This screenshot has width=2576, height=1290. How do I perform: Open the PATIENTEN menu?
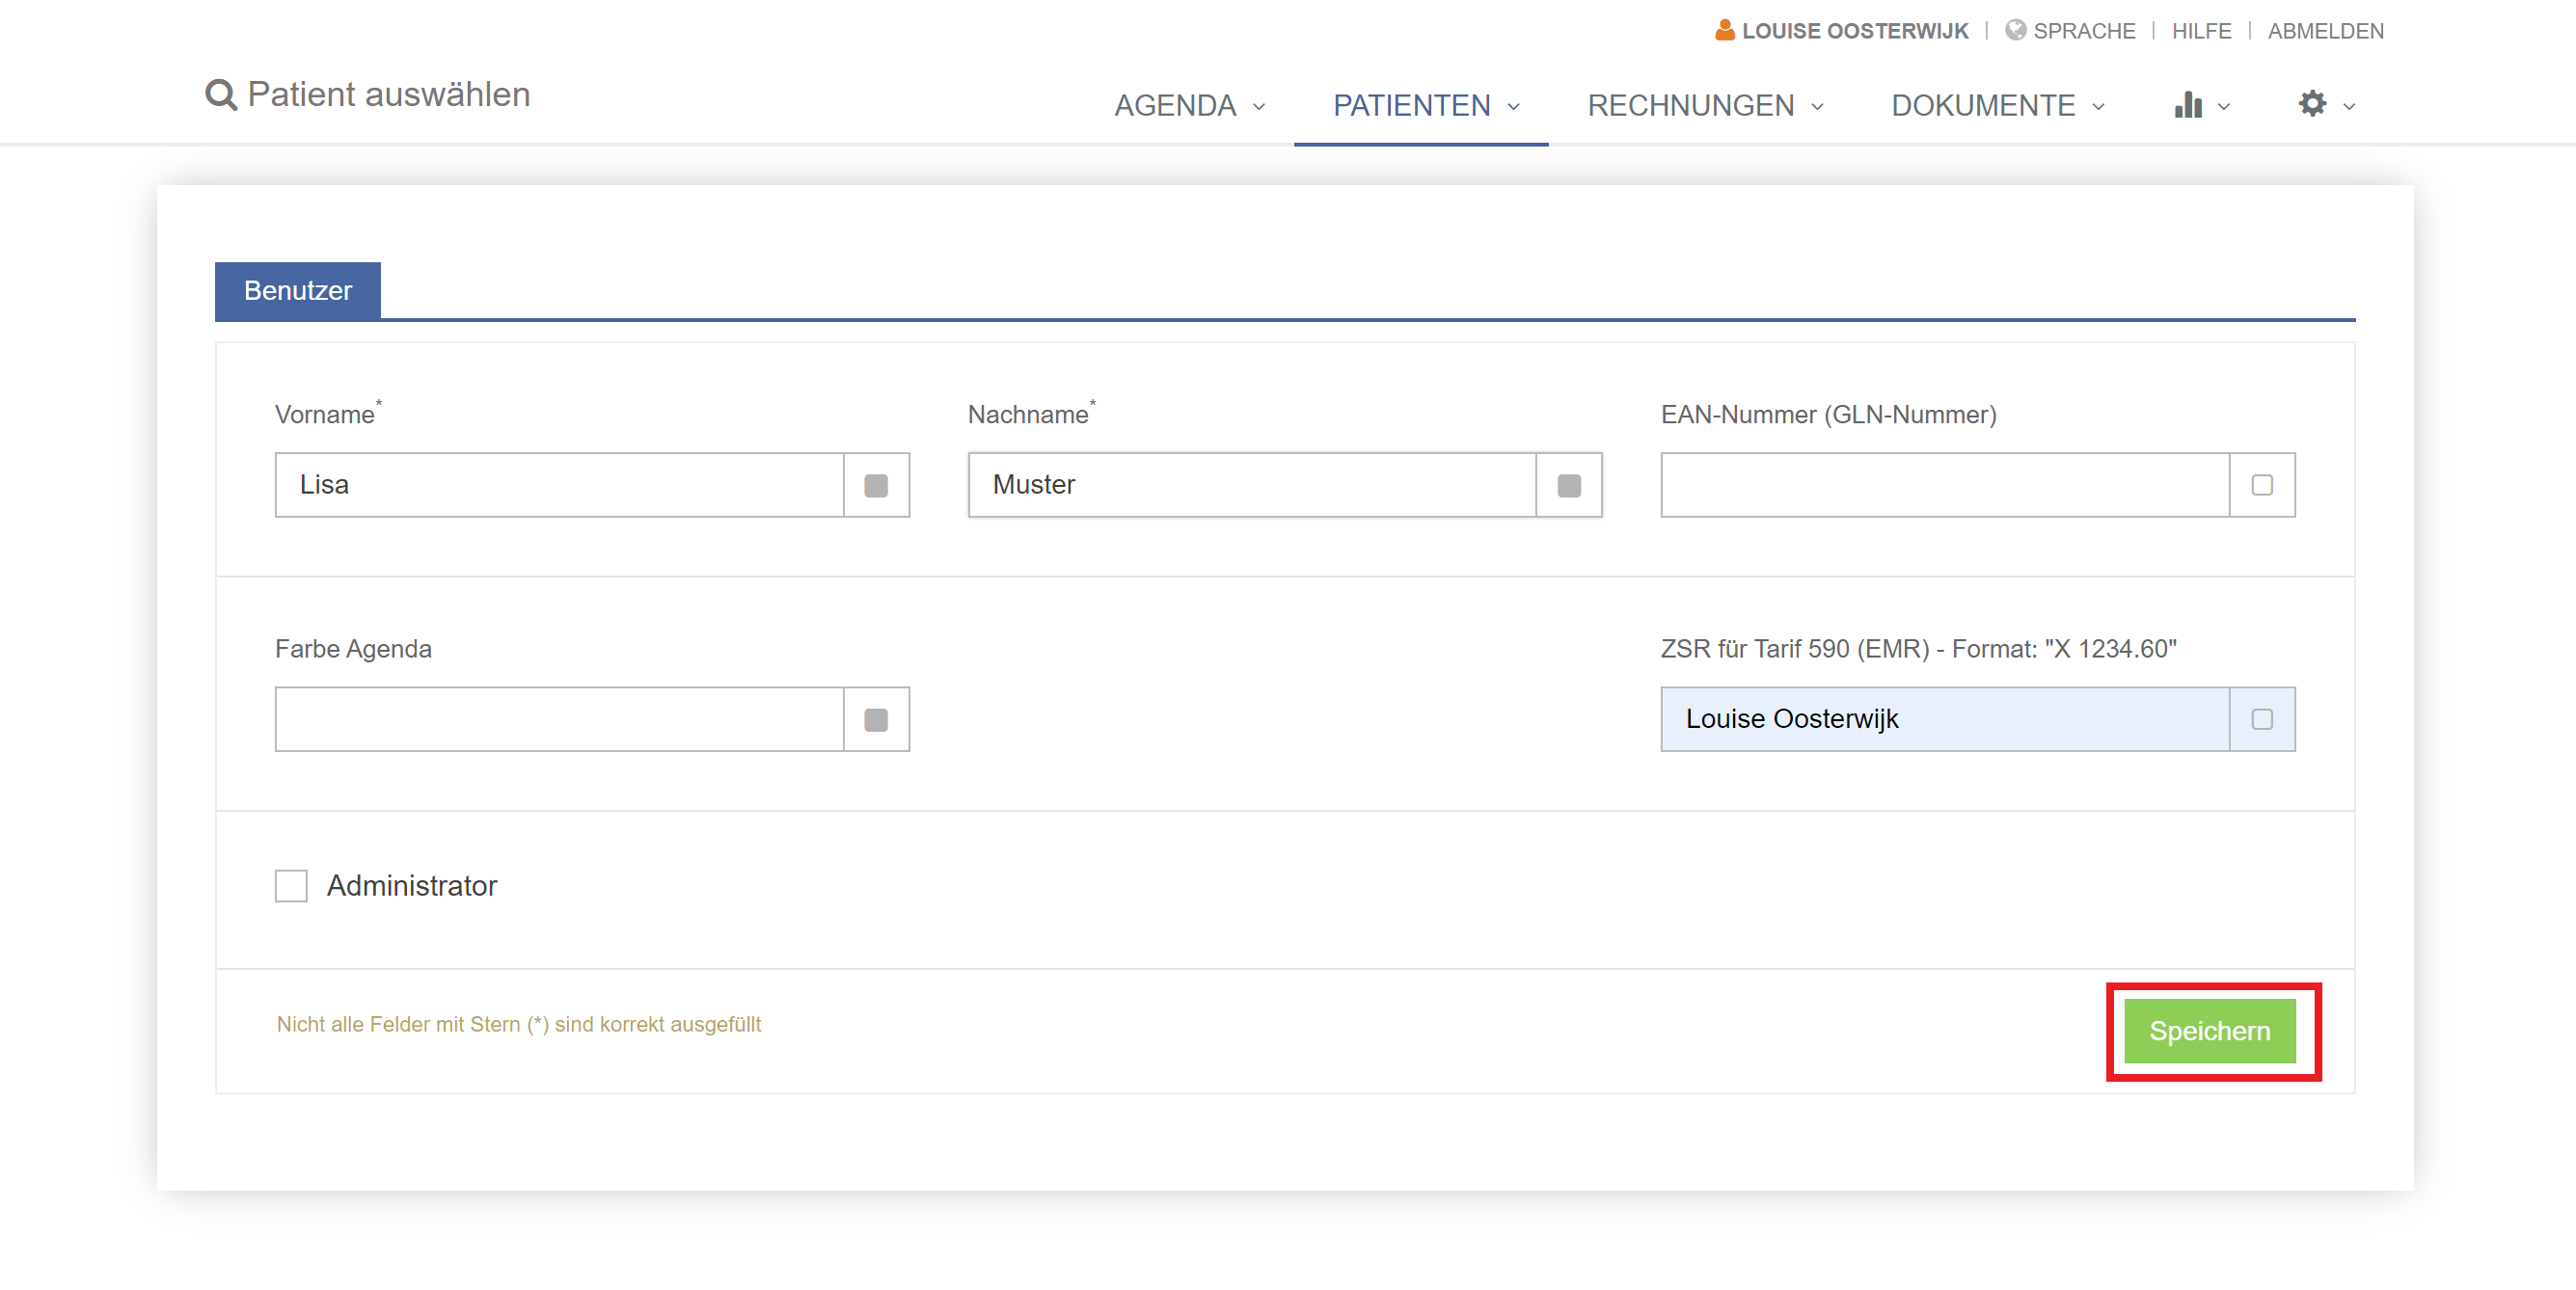tap(1411, 105)
